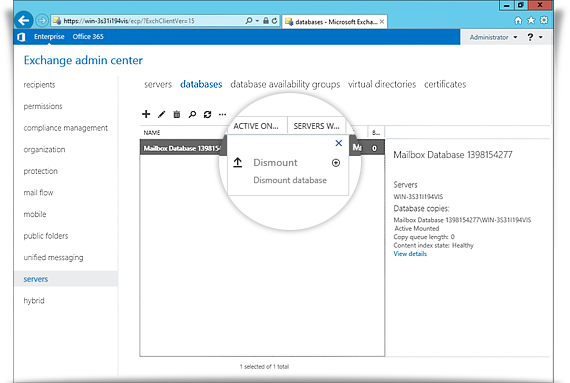The image size is (570, 383).
Task: Click the View details link
Action: point(410,254)
